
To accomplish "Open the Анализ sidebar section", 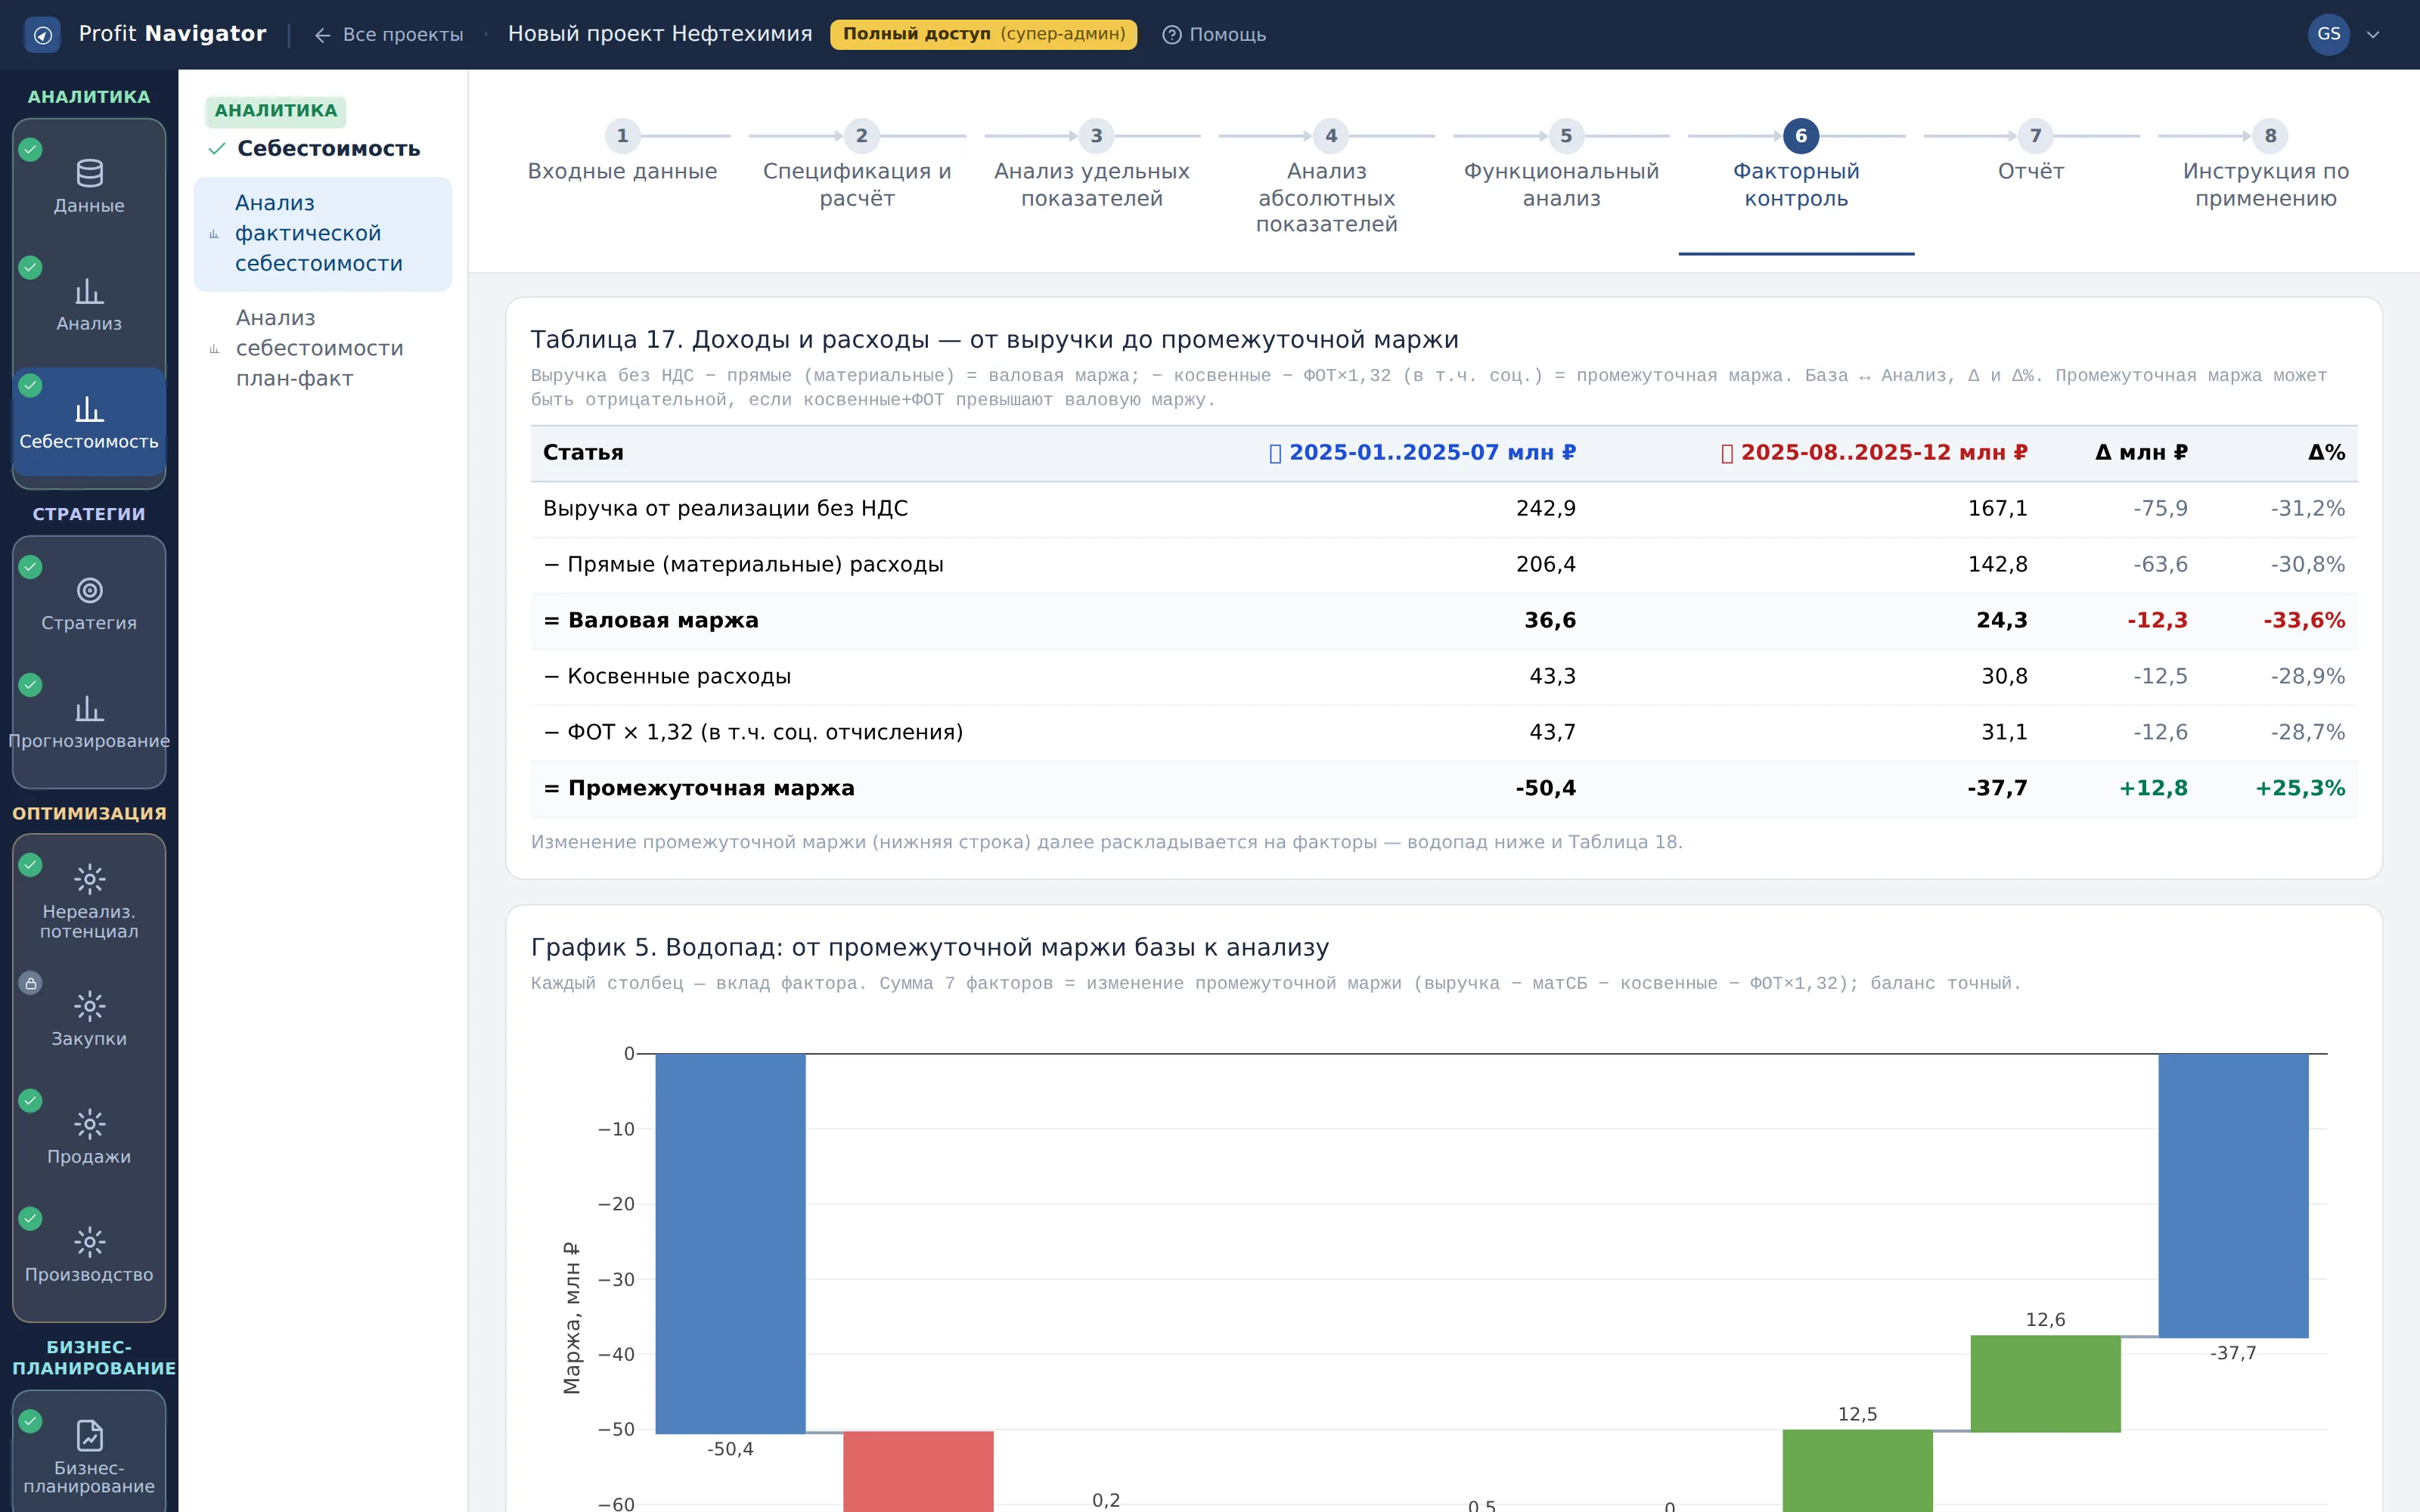I will 89,304.
